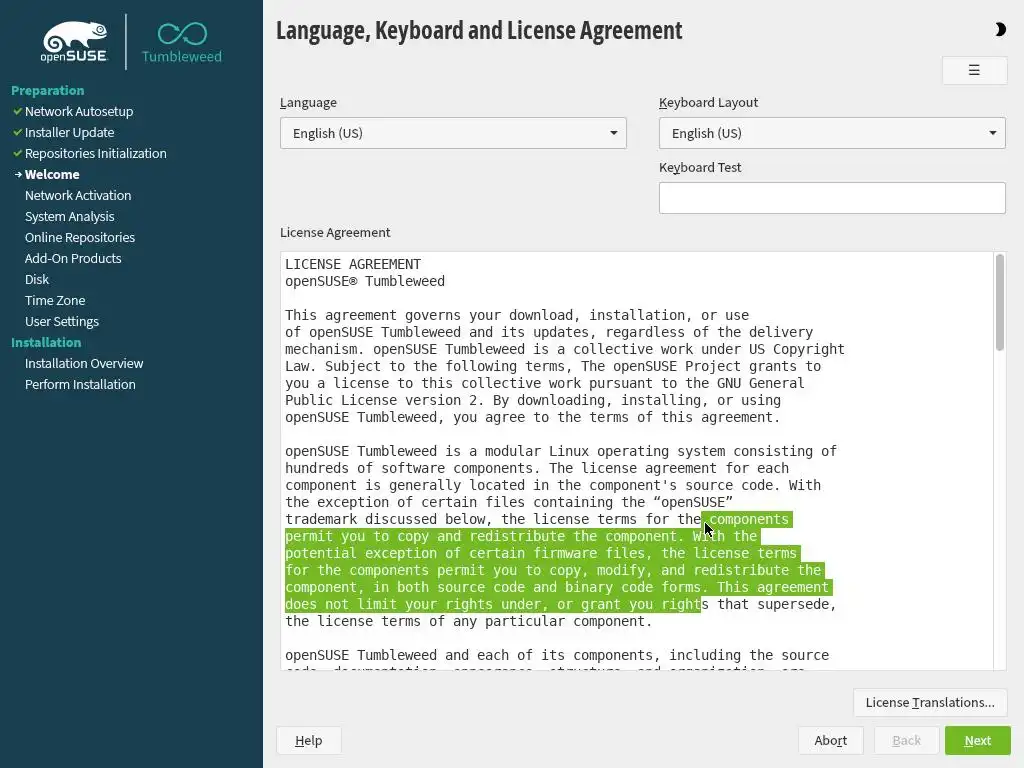
Task: Click the checkmark beside Repositories Initialization
Action: [18, 153]
